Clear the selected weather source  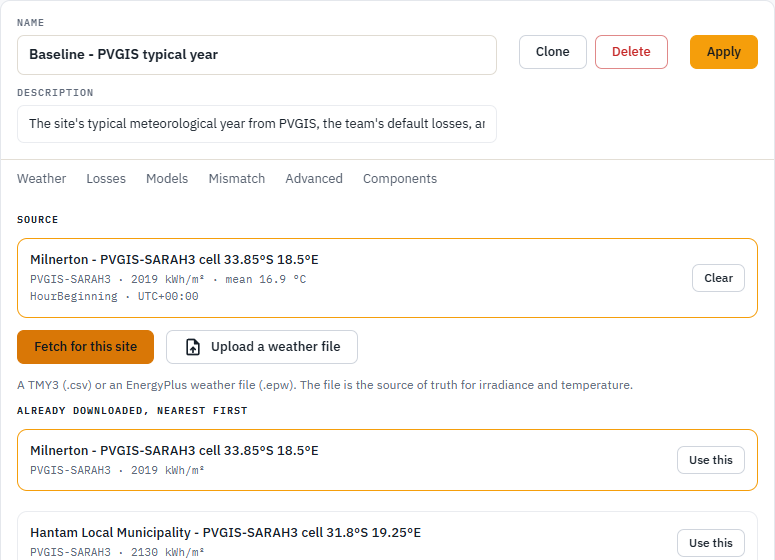(718, 278)
